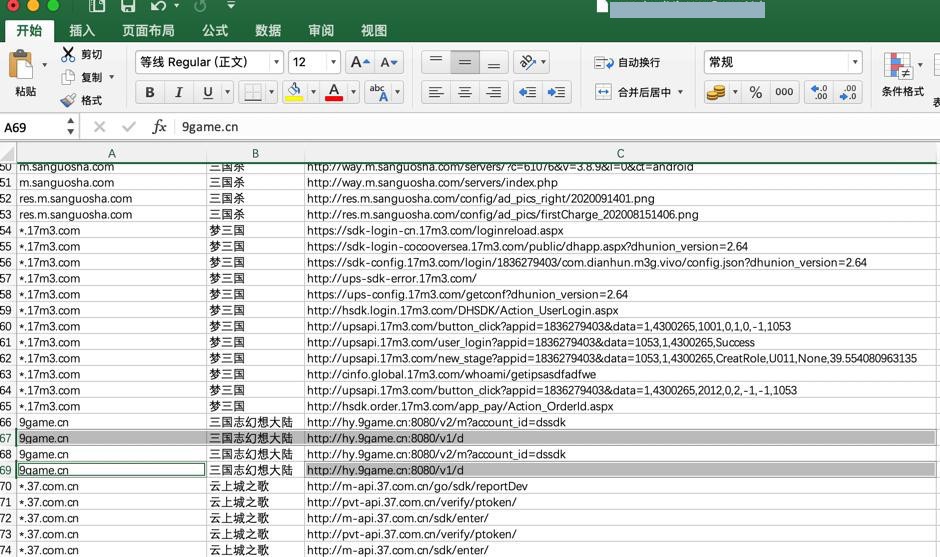Apply red font color
This screenshot has height=557, width=940.
(334, 92)
